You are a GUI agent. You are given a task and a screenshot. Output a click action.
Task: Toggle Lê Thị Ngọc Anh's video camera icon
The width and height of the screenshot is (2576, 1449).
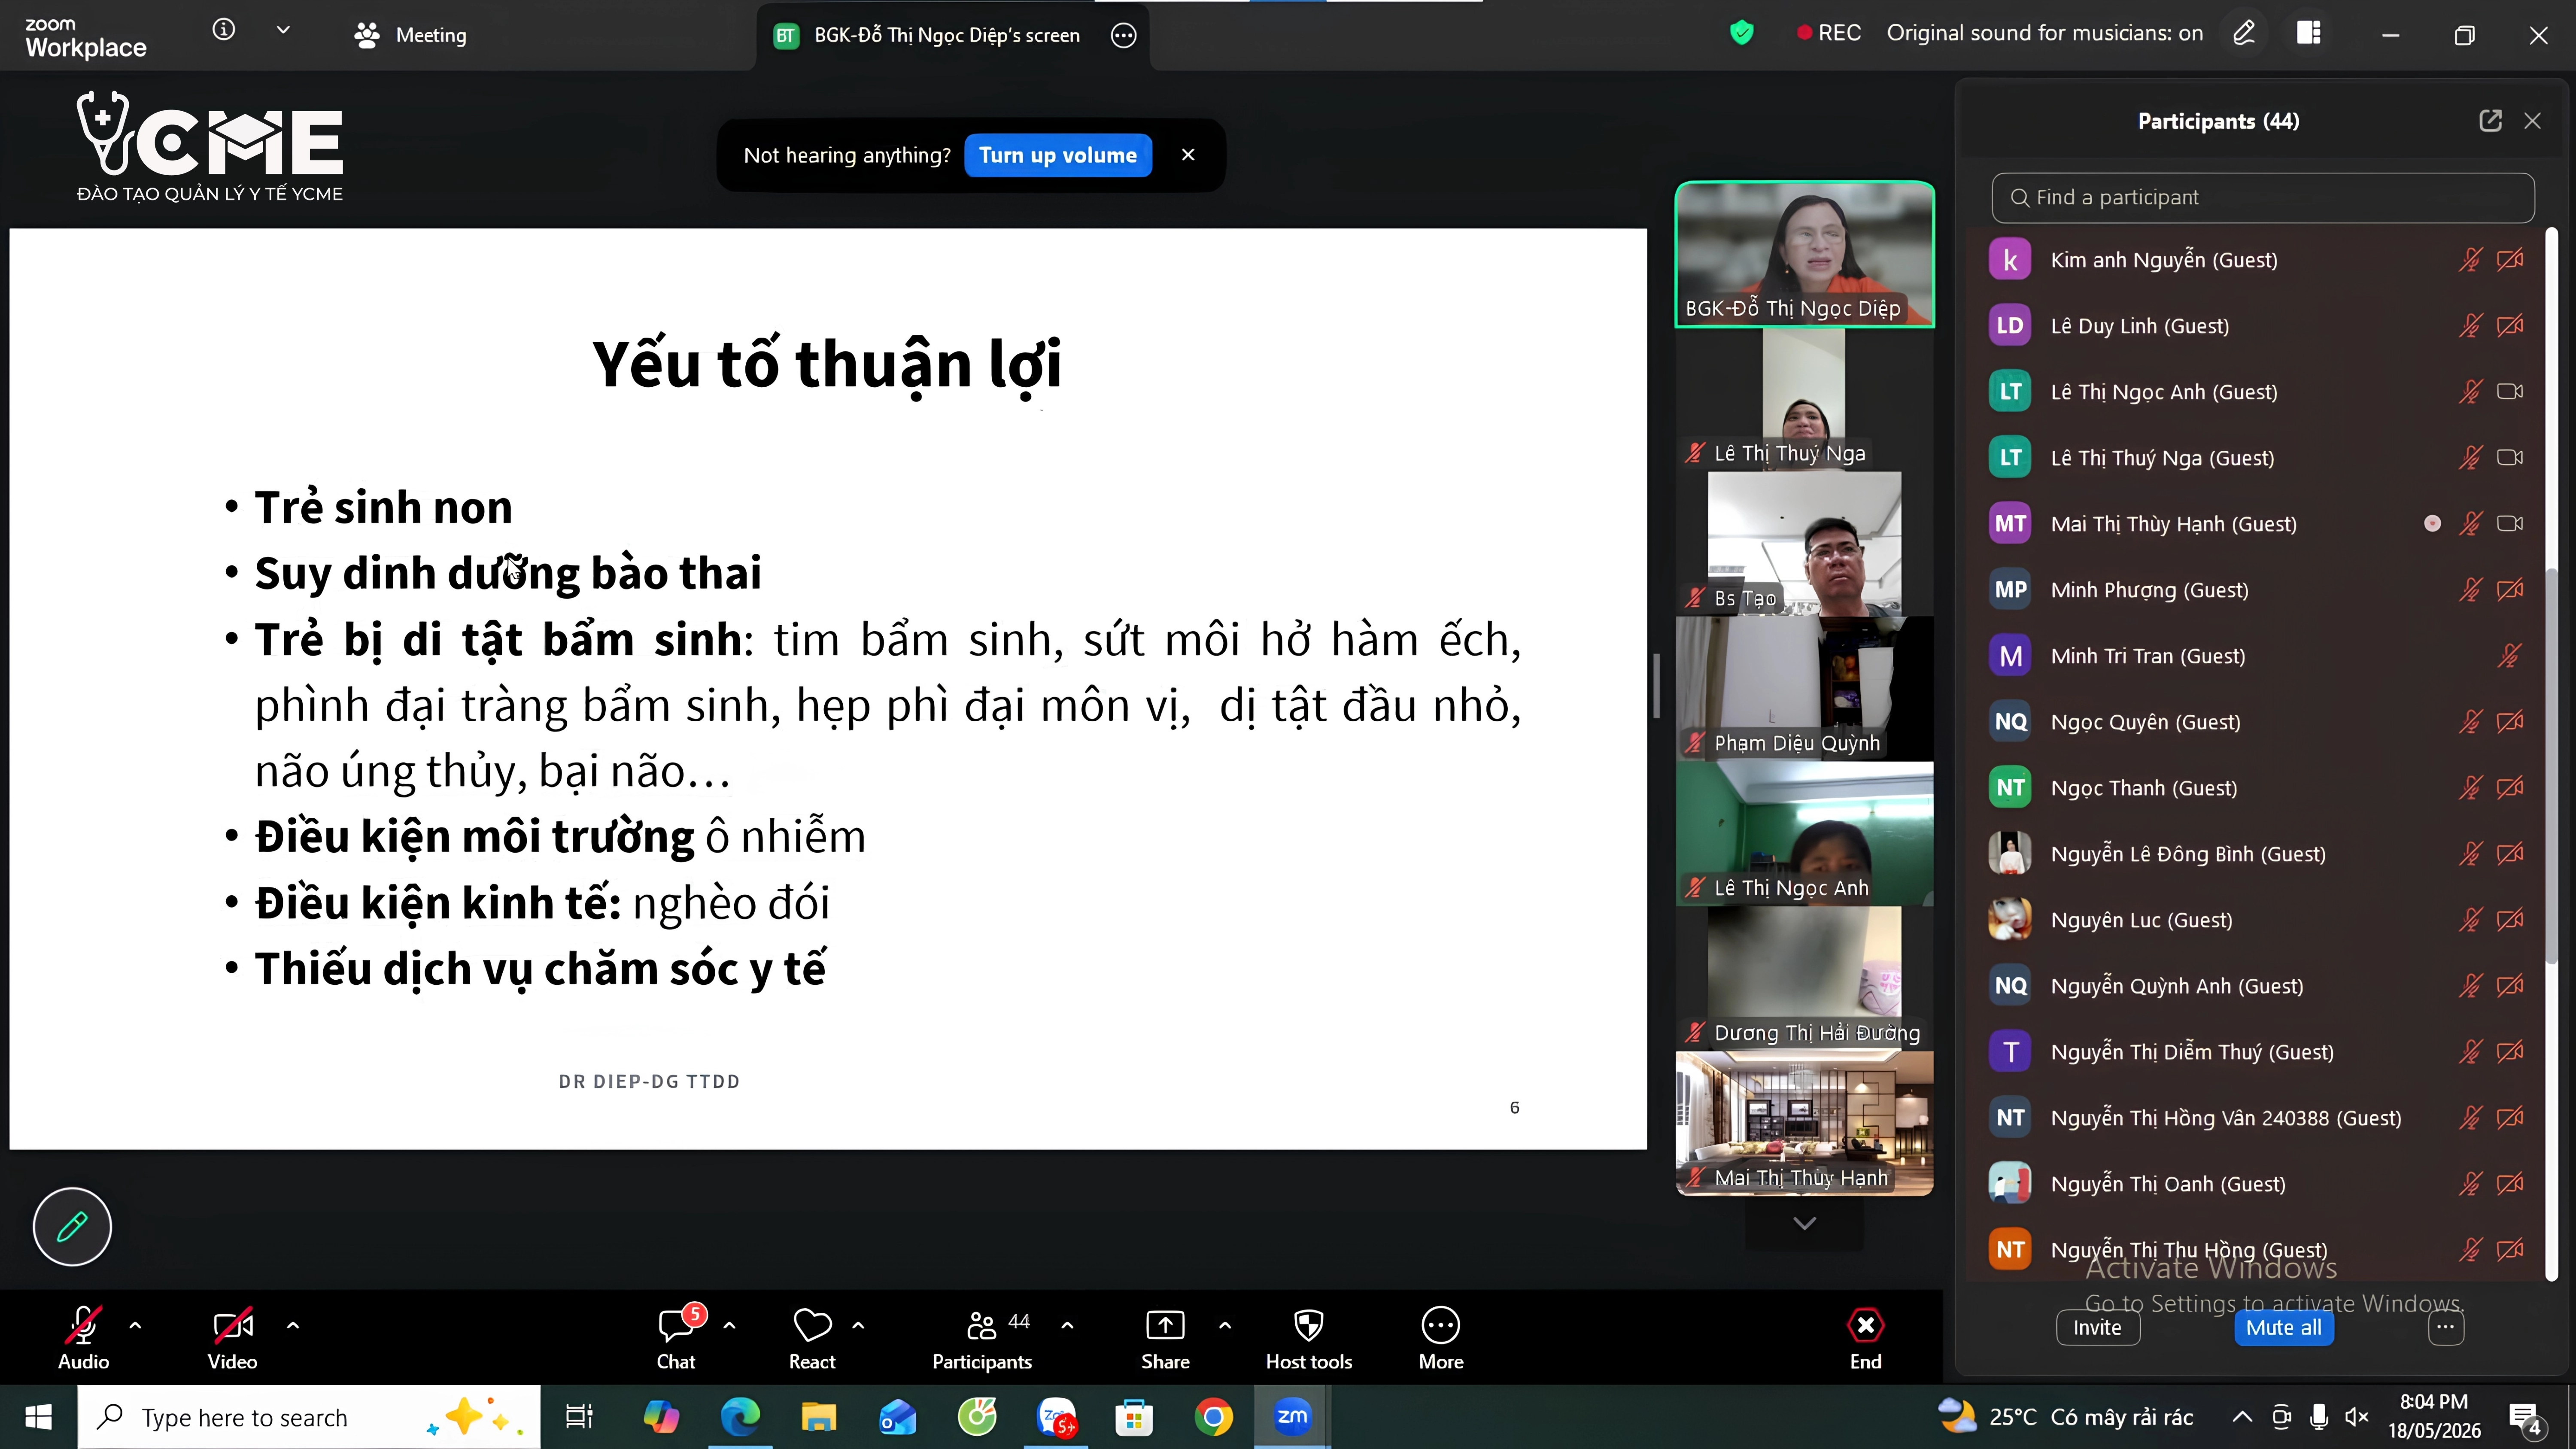[x=2510, y=392]
